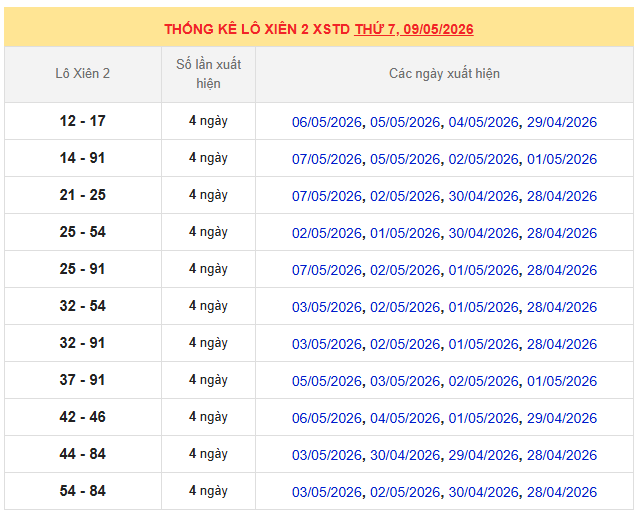This screenshot has width=638, height=519.
Task: Open 03/05/2026 in the 37 - 91 row
Action: tap(405, 381)
